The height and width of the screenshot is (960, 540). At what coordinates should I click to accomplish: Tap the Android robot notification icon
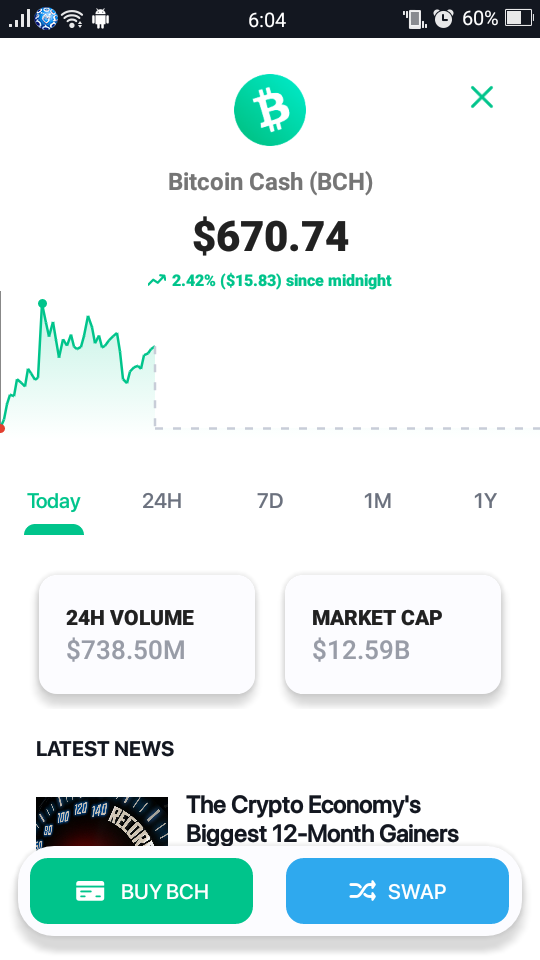pyautogui.click(x=100, y=19)
